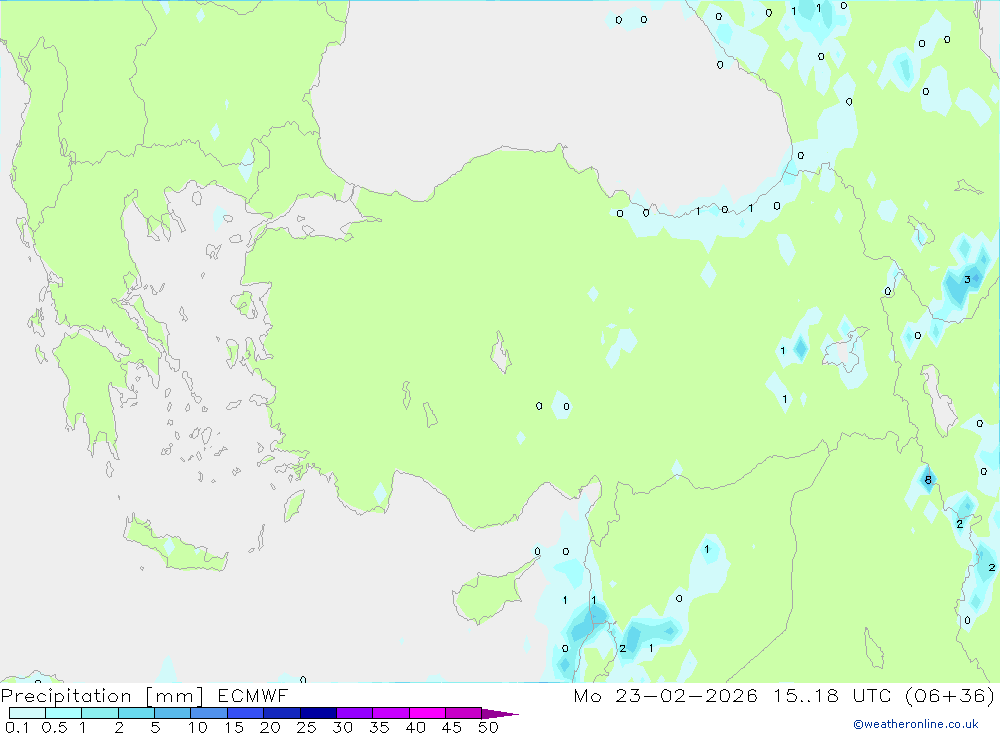Click the 0.1–0.5 mm legend swatch
Image resolution: width=1000 pixels, height=733 pixels.
pyautogui.click(x=27, y=713)
